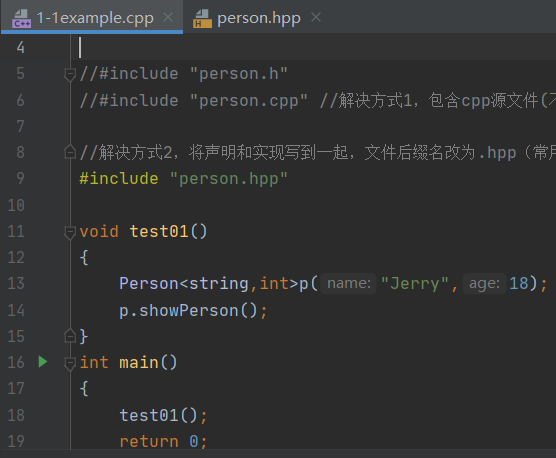
Task: Click line number 9 in the gutter
Action: click(20, 178)
